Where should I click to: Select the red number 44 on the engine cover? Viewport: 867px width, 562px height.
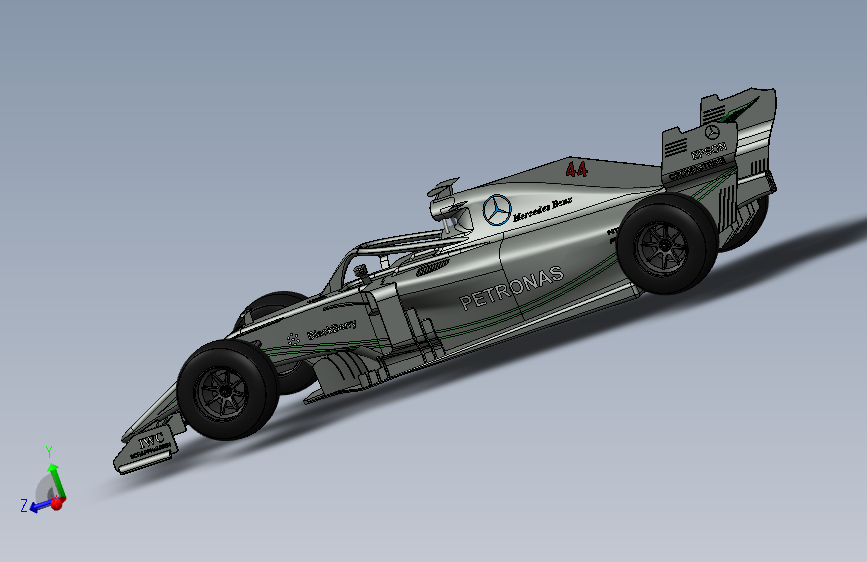pos(576,169)
